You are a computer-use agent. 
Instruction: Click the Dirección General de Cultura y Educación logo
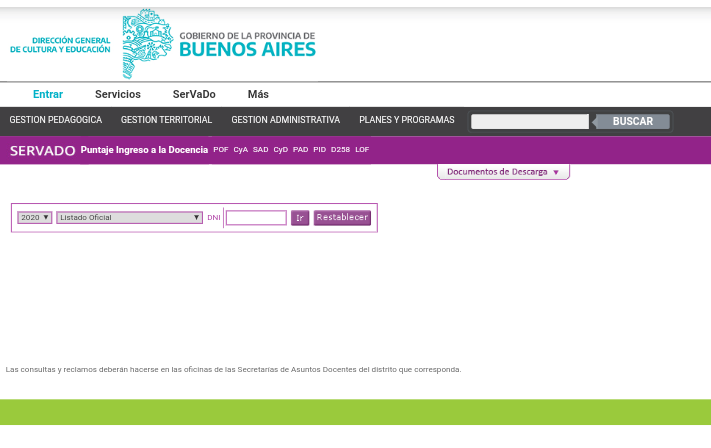60,45
